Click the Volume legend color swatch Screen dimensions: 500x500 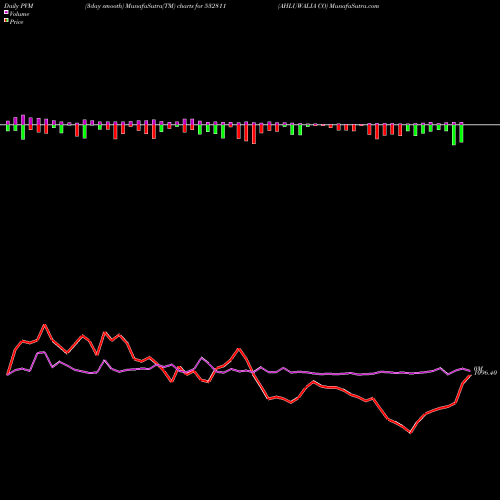[6, 12]
